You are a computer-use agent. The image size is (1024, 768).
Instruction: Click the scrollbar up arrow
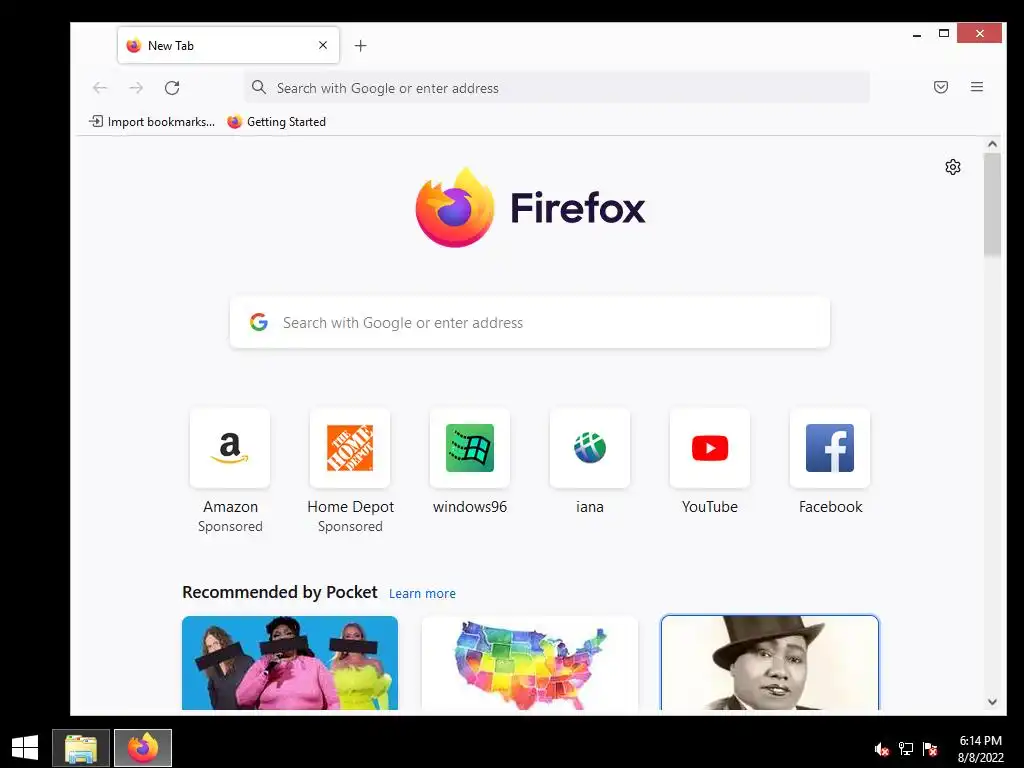pyautogui.click(x=993, y=144)
